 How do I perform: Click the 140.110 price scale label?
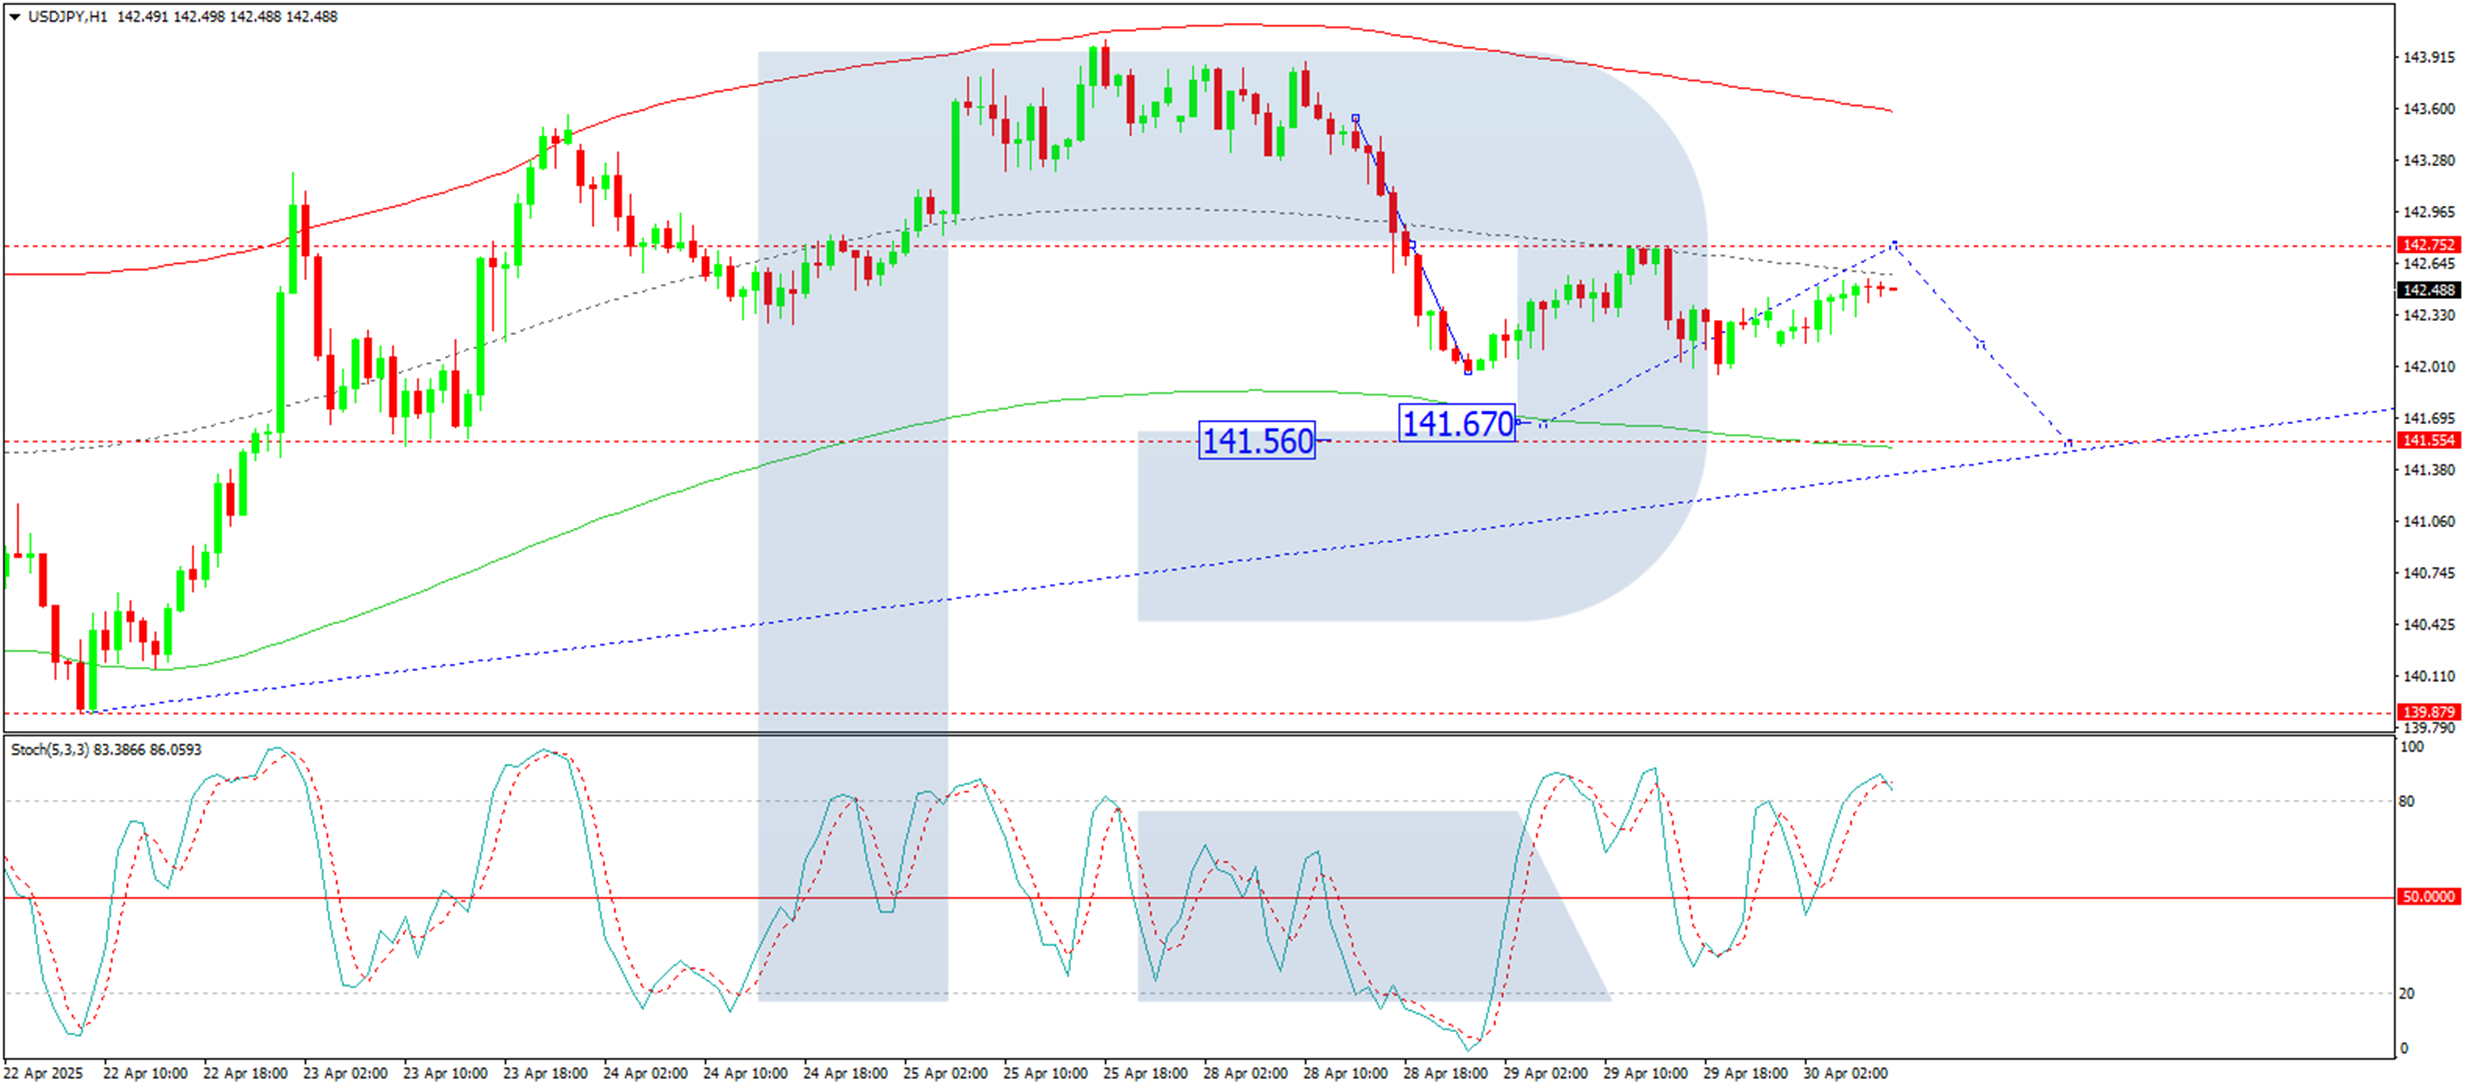tap(2428, 676)
